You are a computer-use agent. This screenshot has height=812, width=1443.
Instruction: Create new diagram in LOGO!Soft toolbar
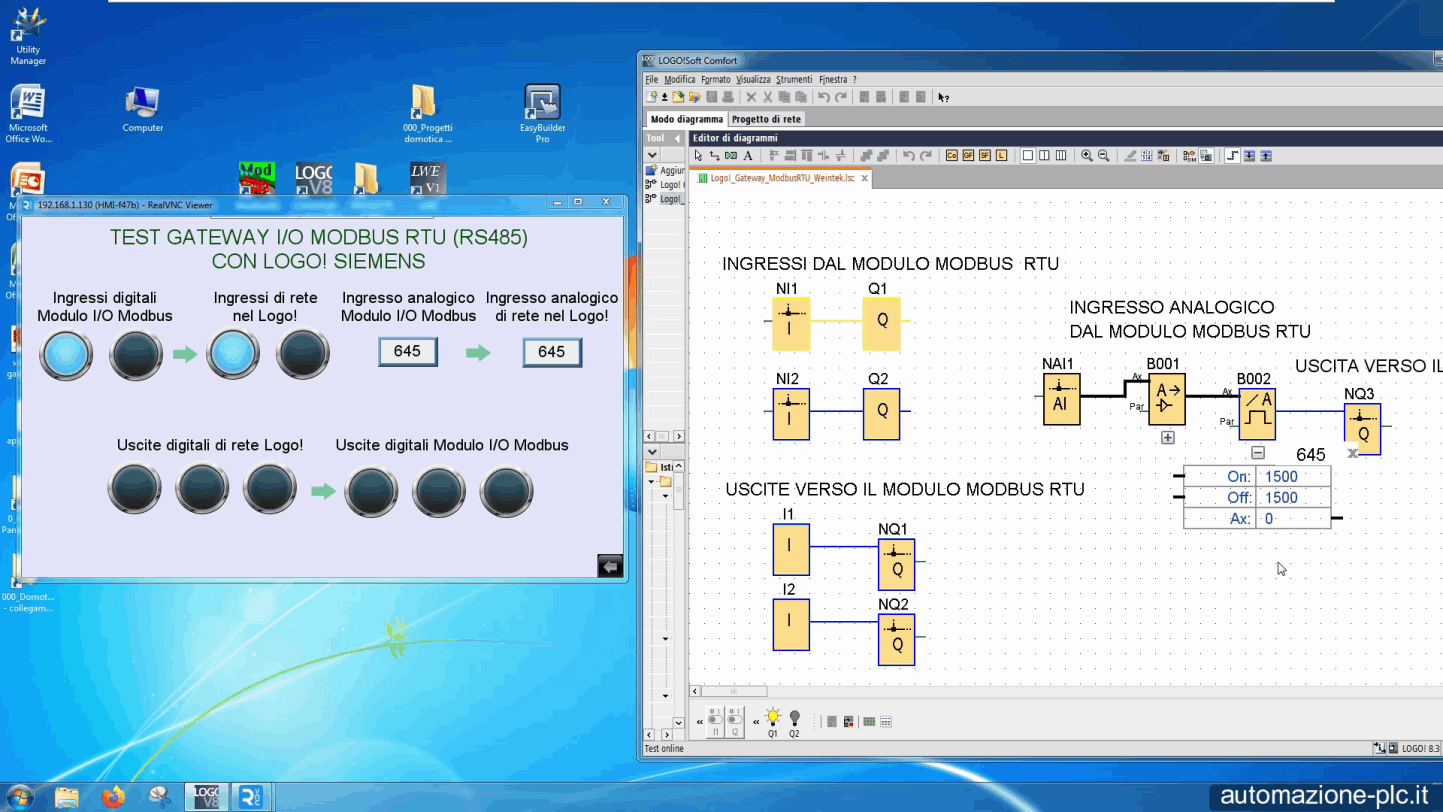click(651, 97)
